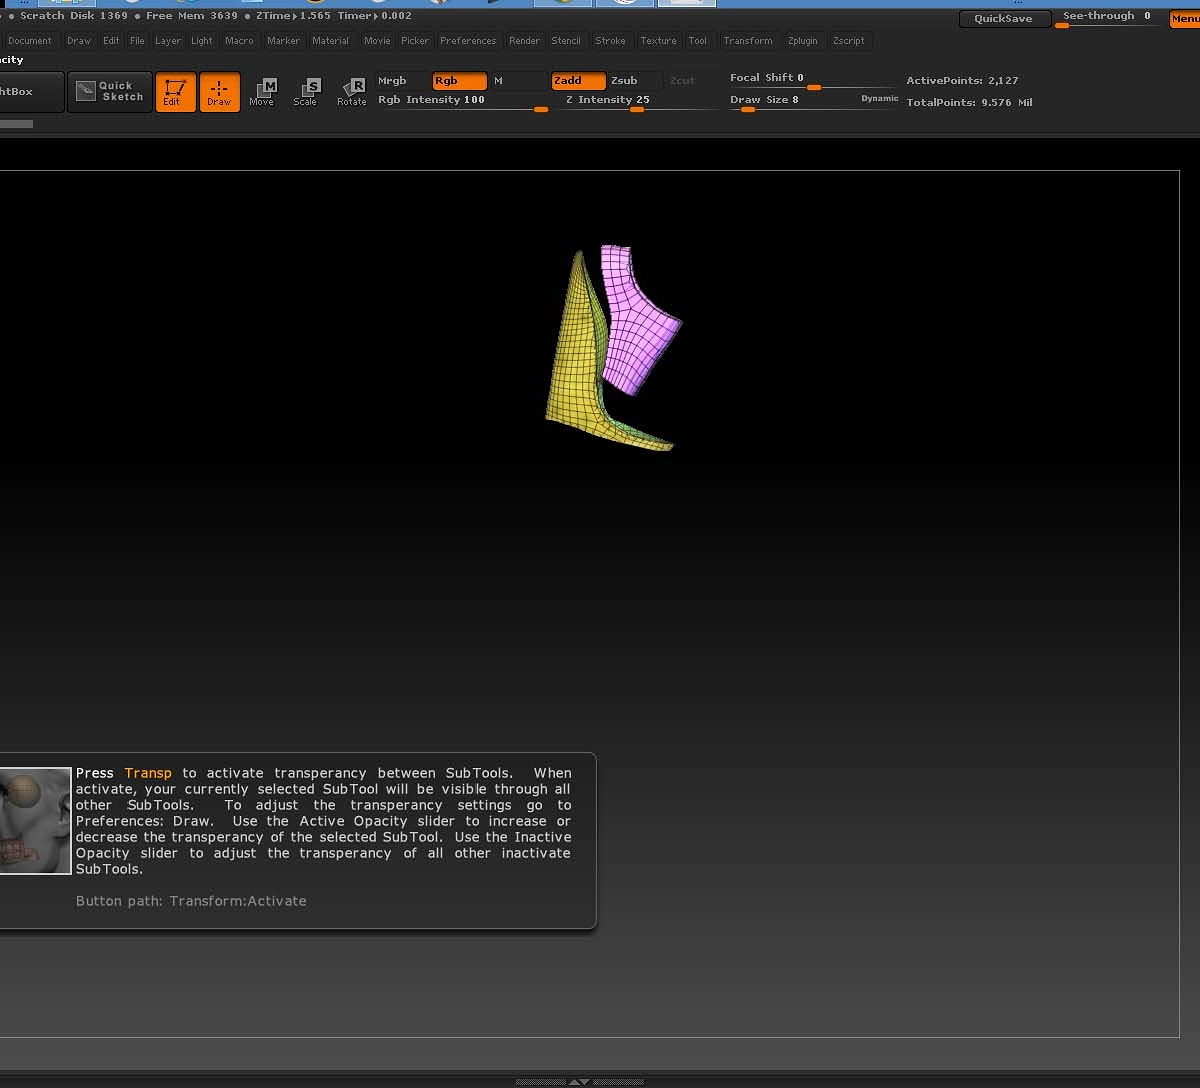Adjust Rgb Intensity slider
Viewport: 1200px width, 1088px height.
pos(463,102)
